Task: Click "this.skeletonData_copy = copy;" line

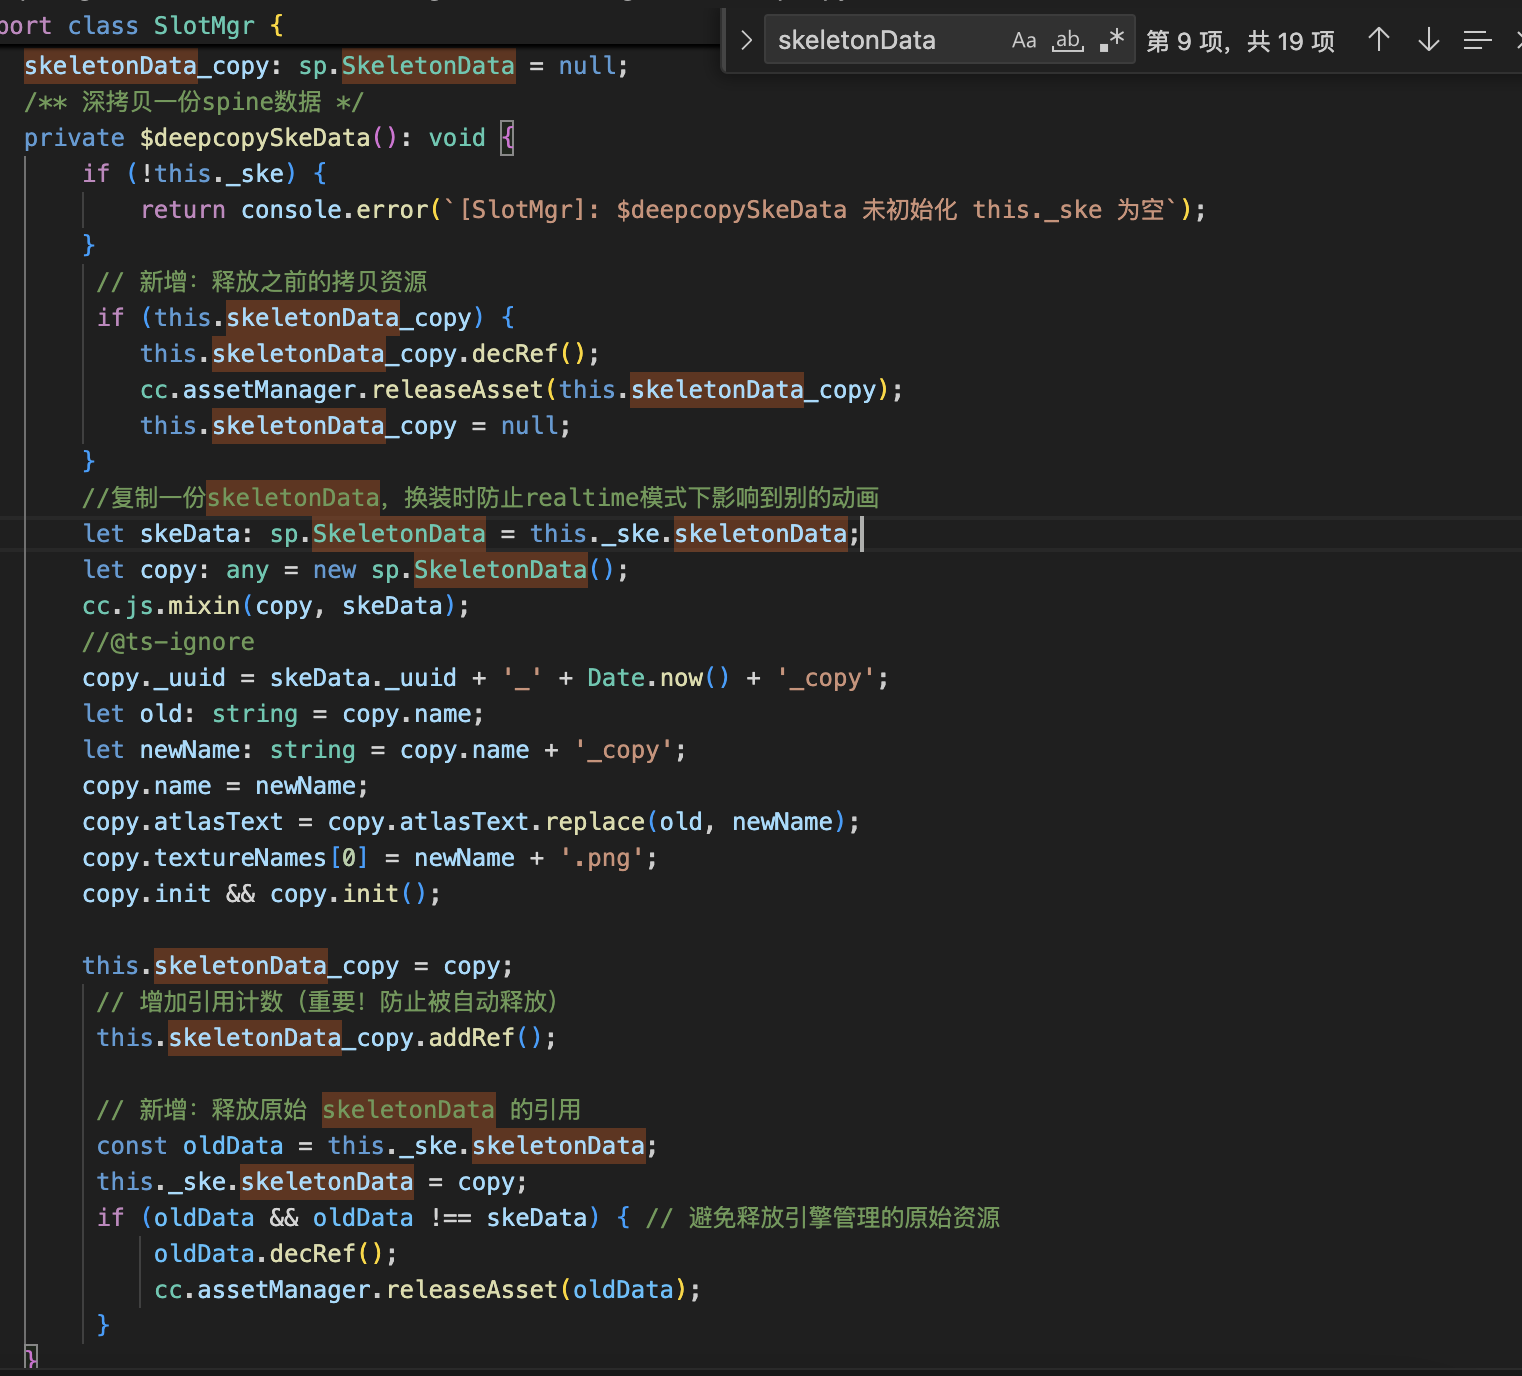Action: pyautogui.click(x=297, y=966)
